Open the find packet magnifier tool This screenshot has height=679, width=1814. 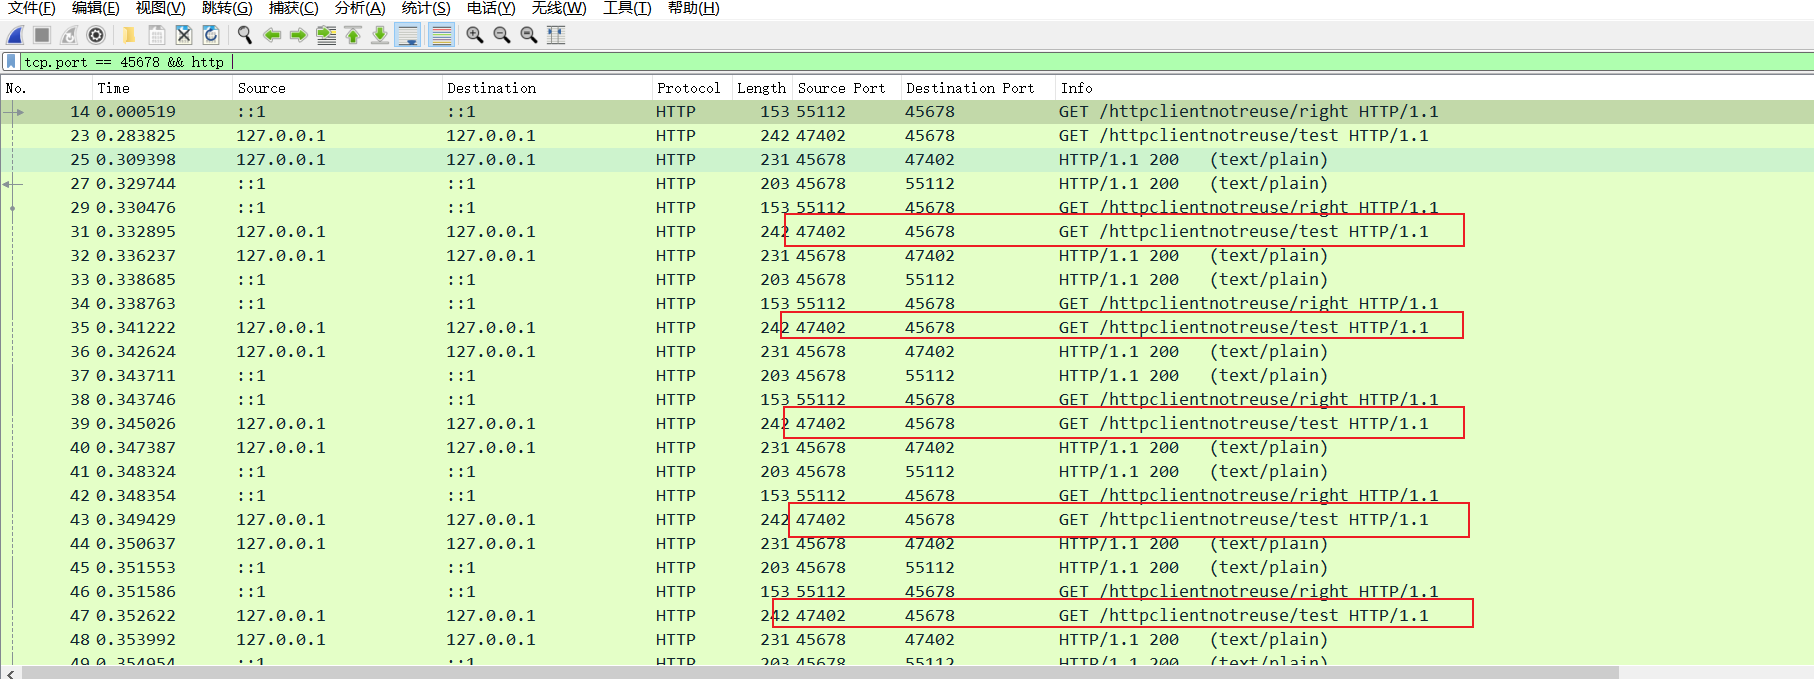point(244,35)
